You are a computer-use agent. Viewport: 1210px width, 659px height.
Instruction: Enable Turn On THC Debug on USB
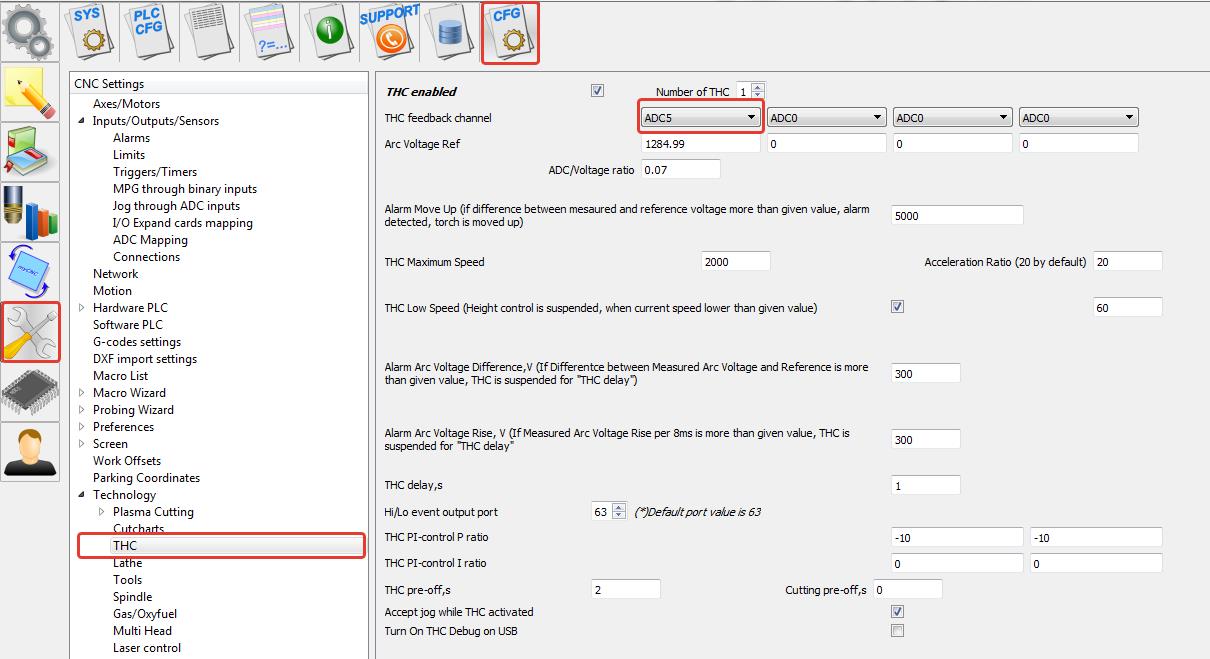point(897,630)
